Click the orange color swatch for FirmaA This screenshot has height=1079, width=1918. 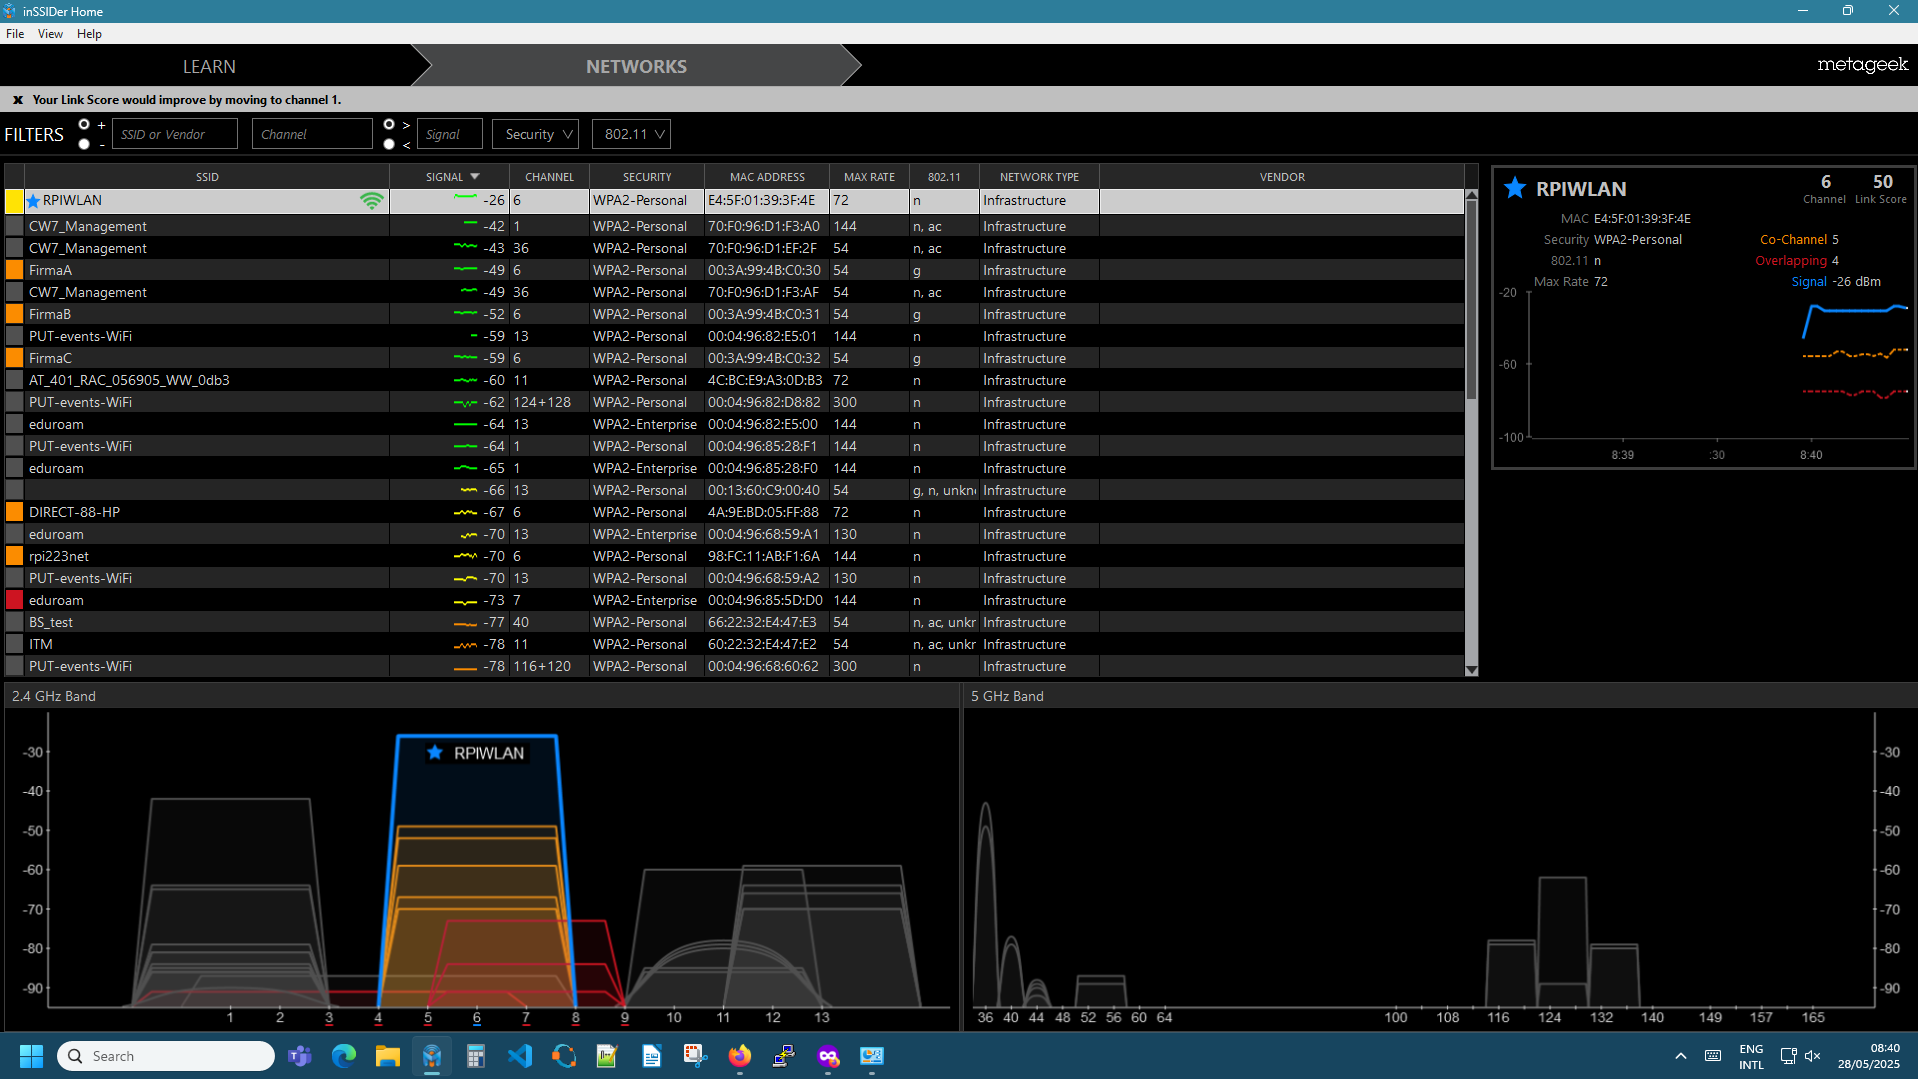click(14, 270)
